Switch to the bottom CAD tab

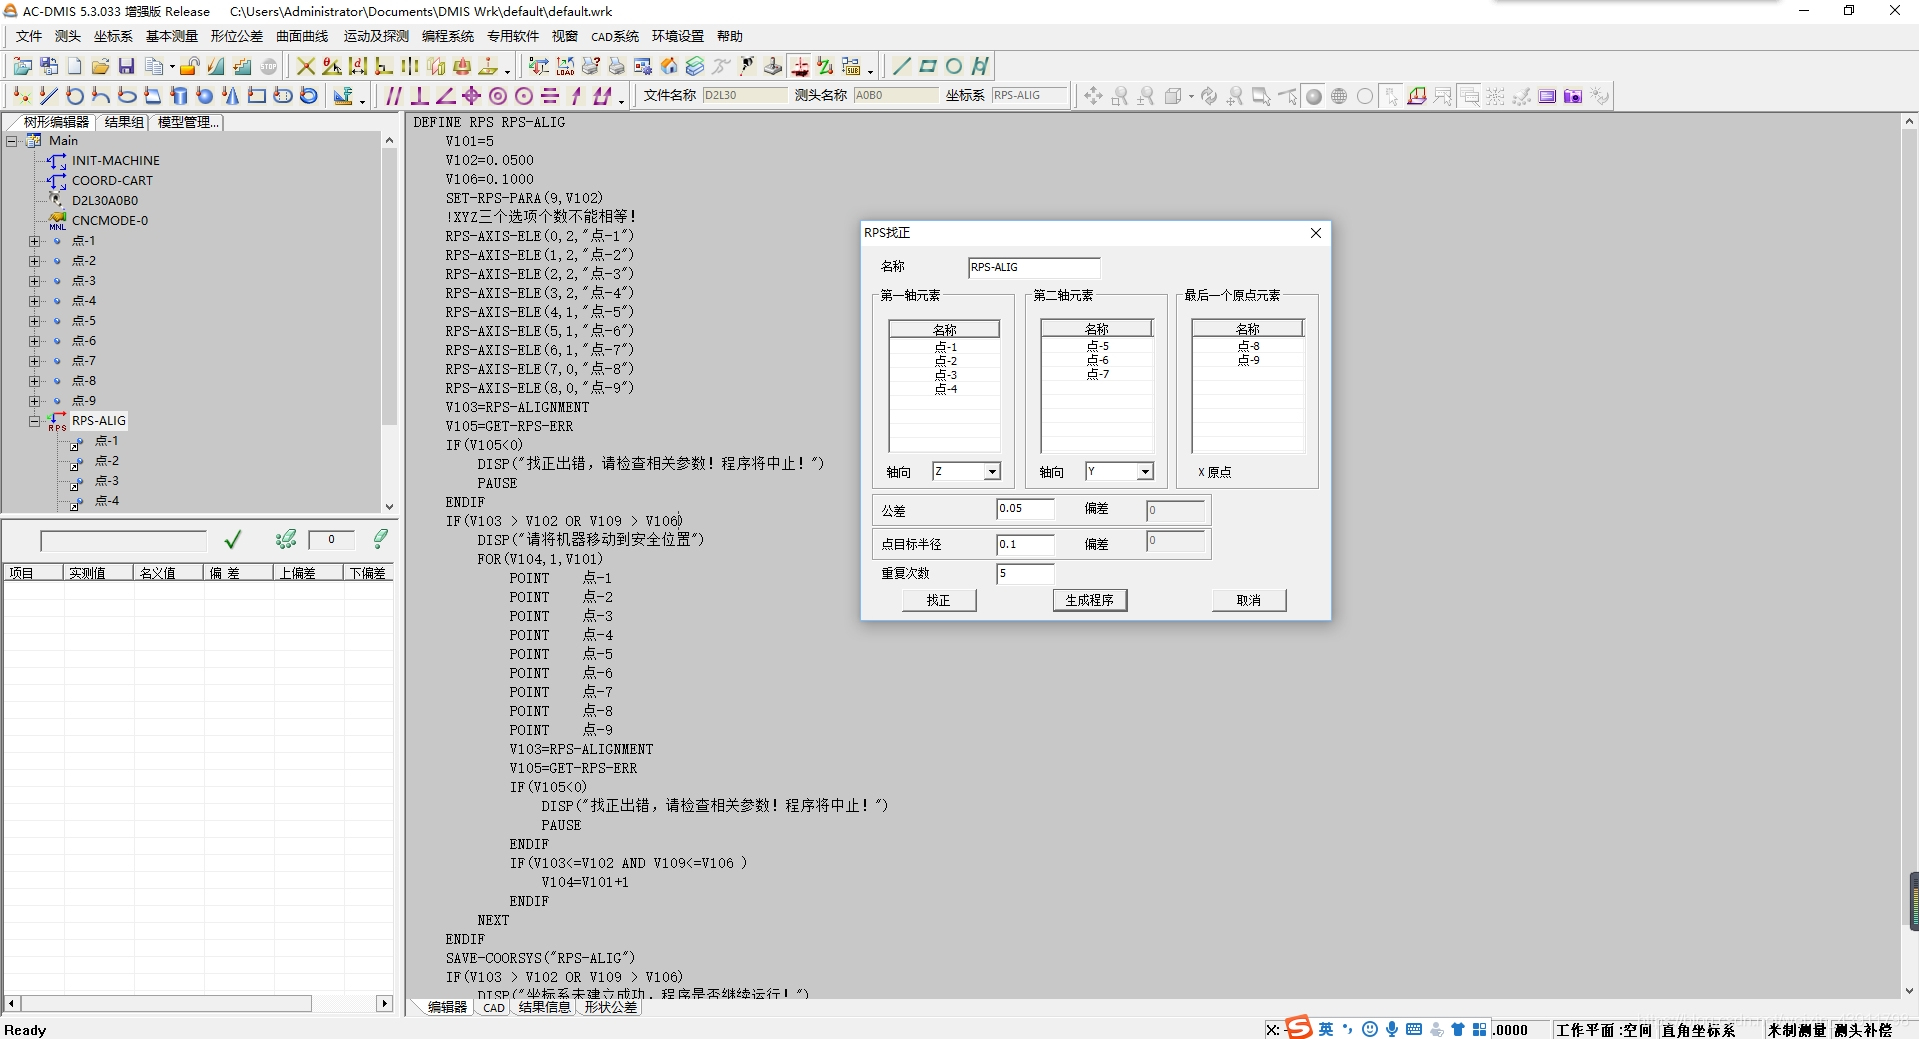(x=494, y=1008)
